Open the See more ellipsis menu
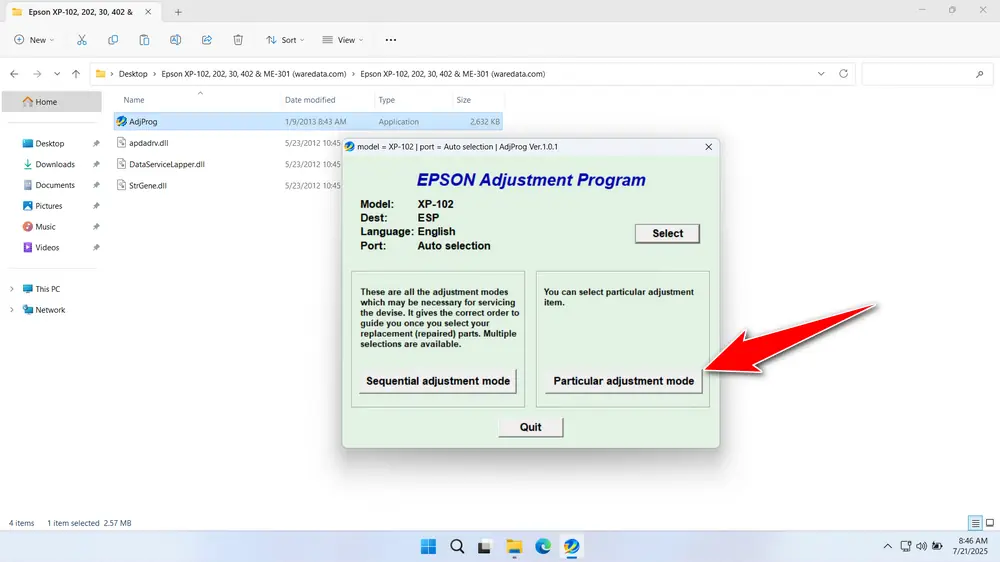 391,40
